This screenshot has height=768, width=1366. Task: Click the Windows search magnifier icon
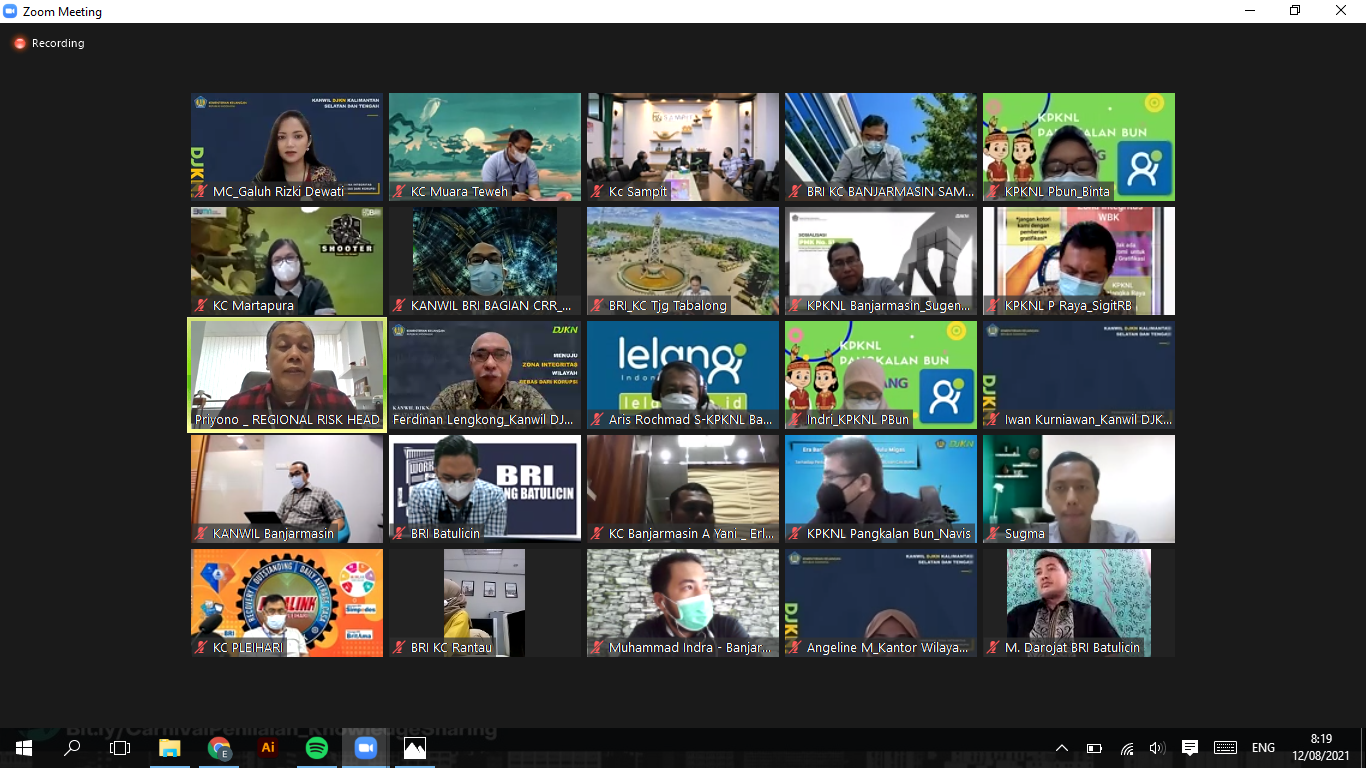(x=72, y=748)
